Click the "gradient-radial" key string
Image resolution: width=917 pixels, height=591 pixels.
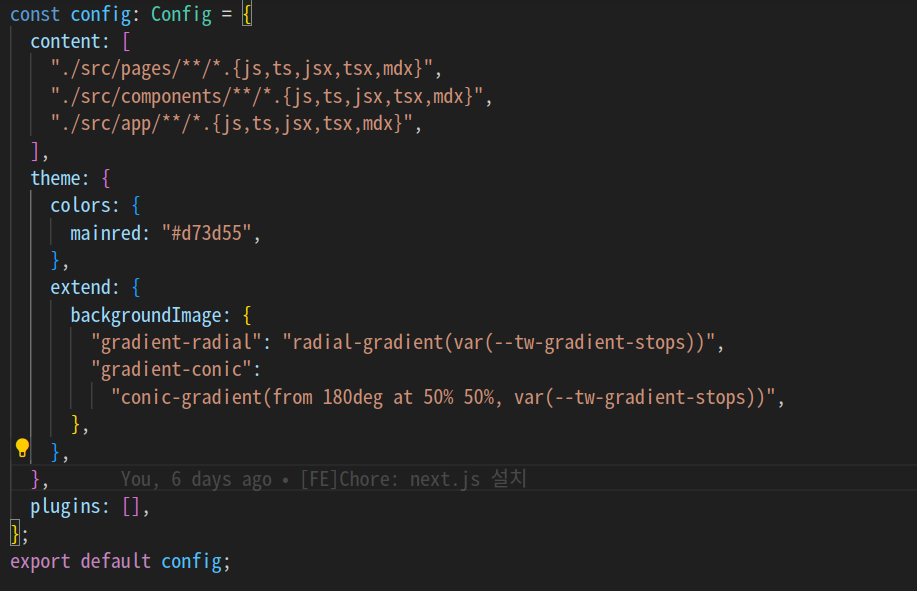pos(176,343)
